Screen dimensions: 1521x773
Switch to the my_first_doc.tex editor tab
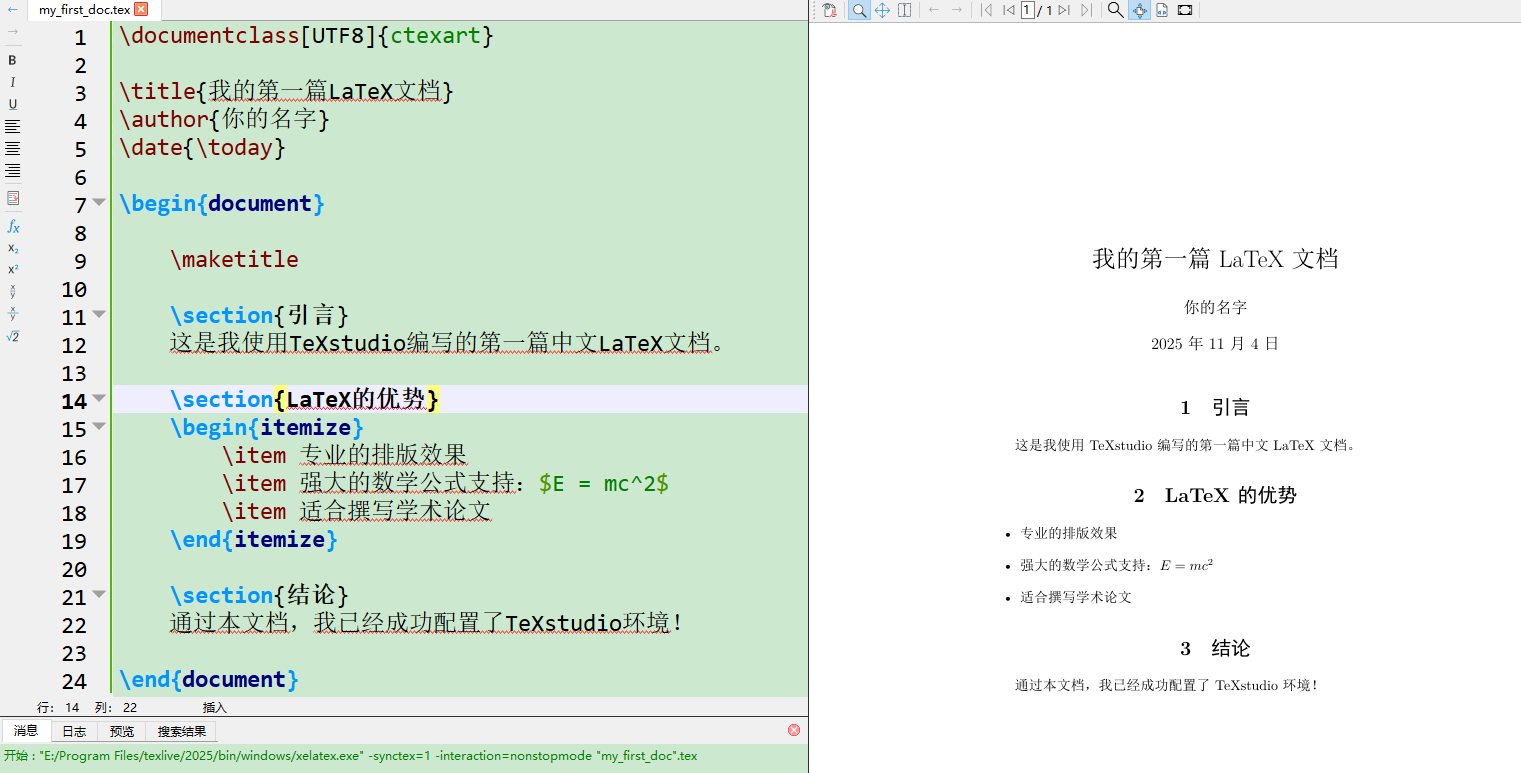(x=84, y=10)
